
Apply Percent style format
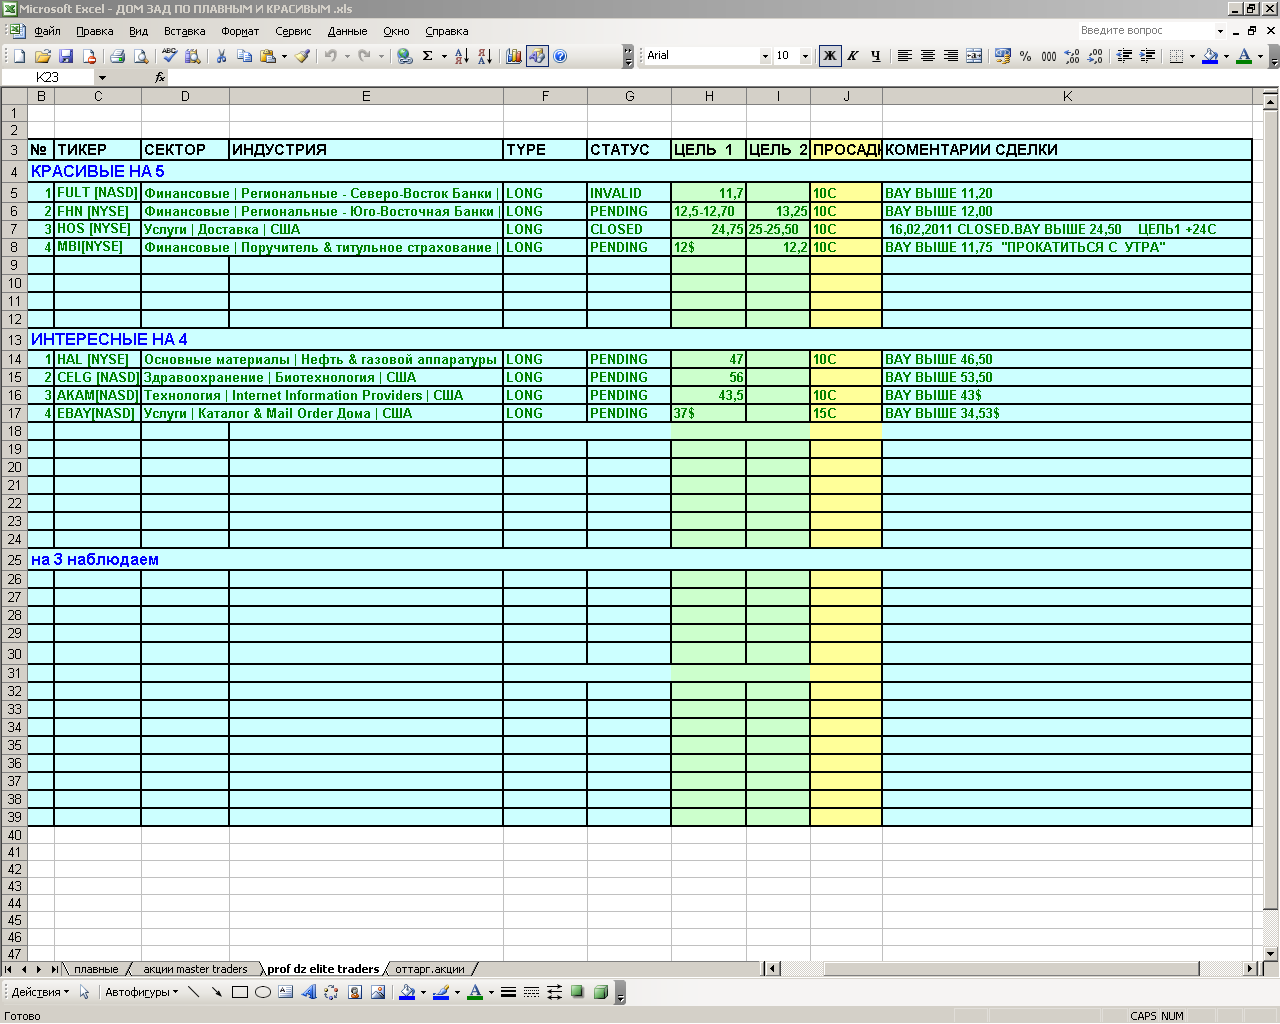pyautogui.click(x=1026, y=56)
